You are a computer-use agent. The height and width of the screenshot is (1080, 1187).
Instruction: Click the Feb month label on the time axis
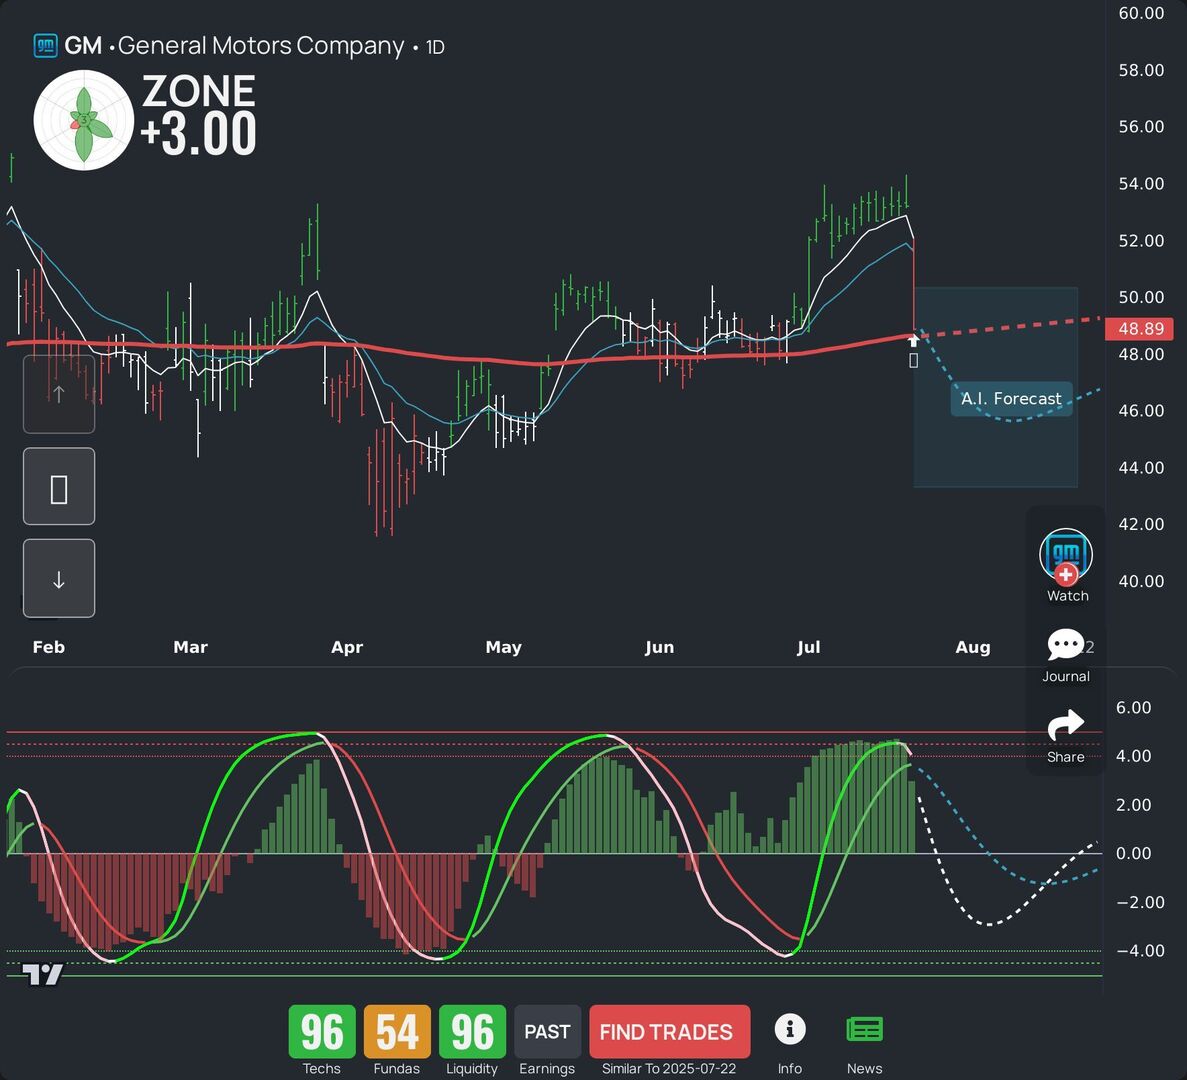click(x=48, y=647)
